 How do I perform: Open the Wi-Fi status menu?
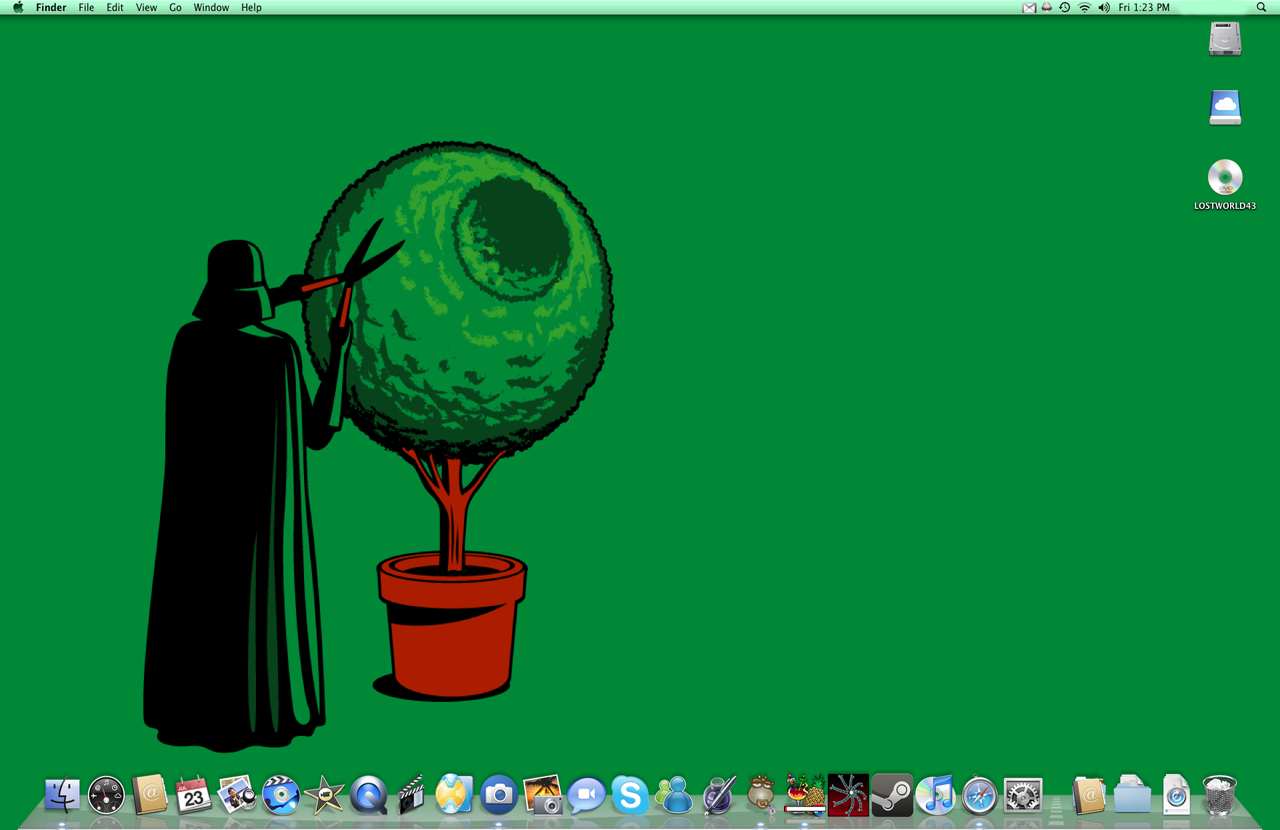(1084, 7)
